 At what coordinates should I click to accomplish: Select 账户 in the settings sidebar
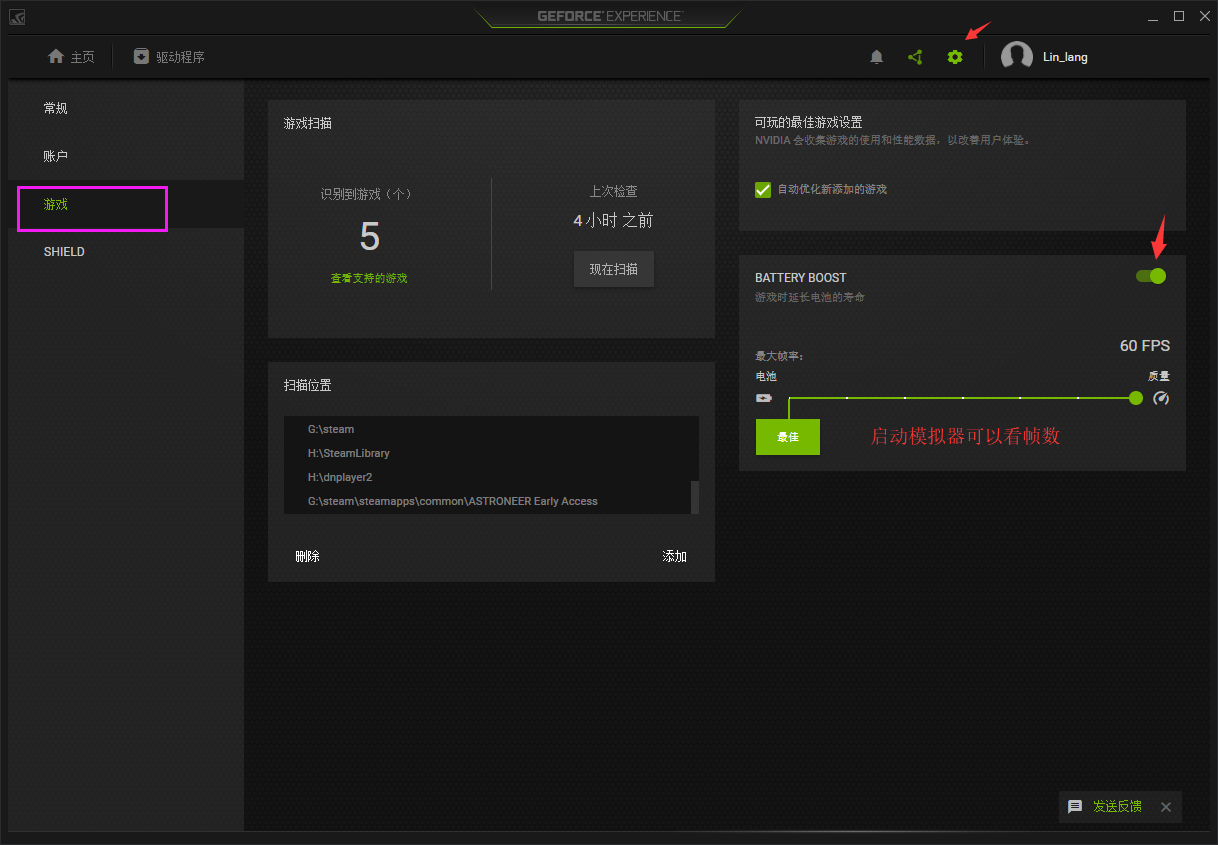coord(56,156)
